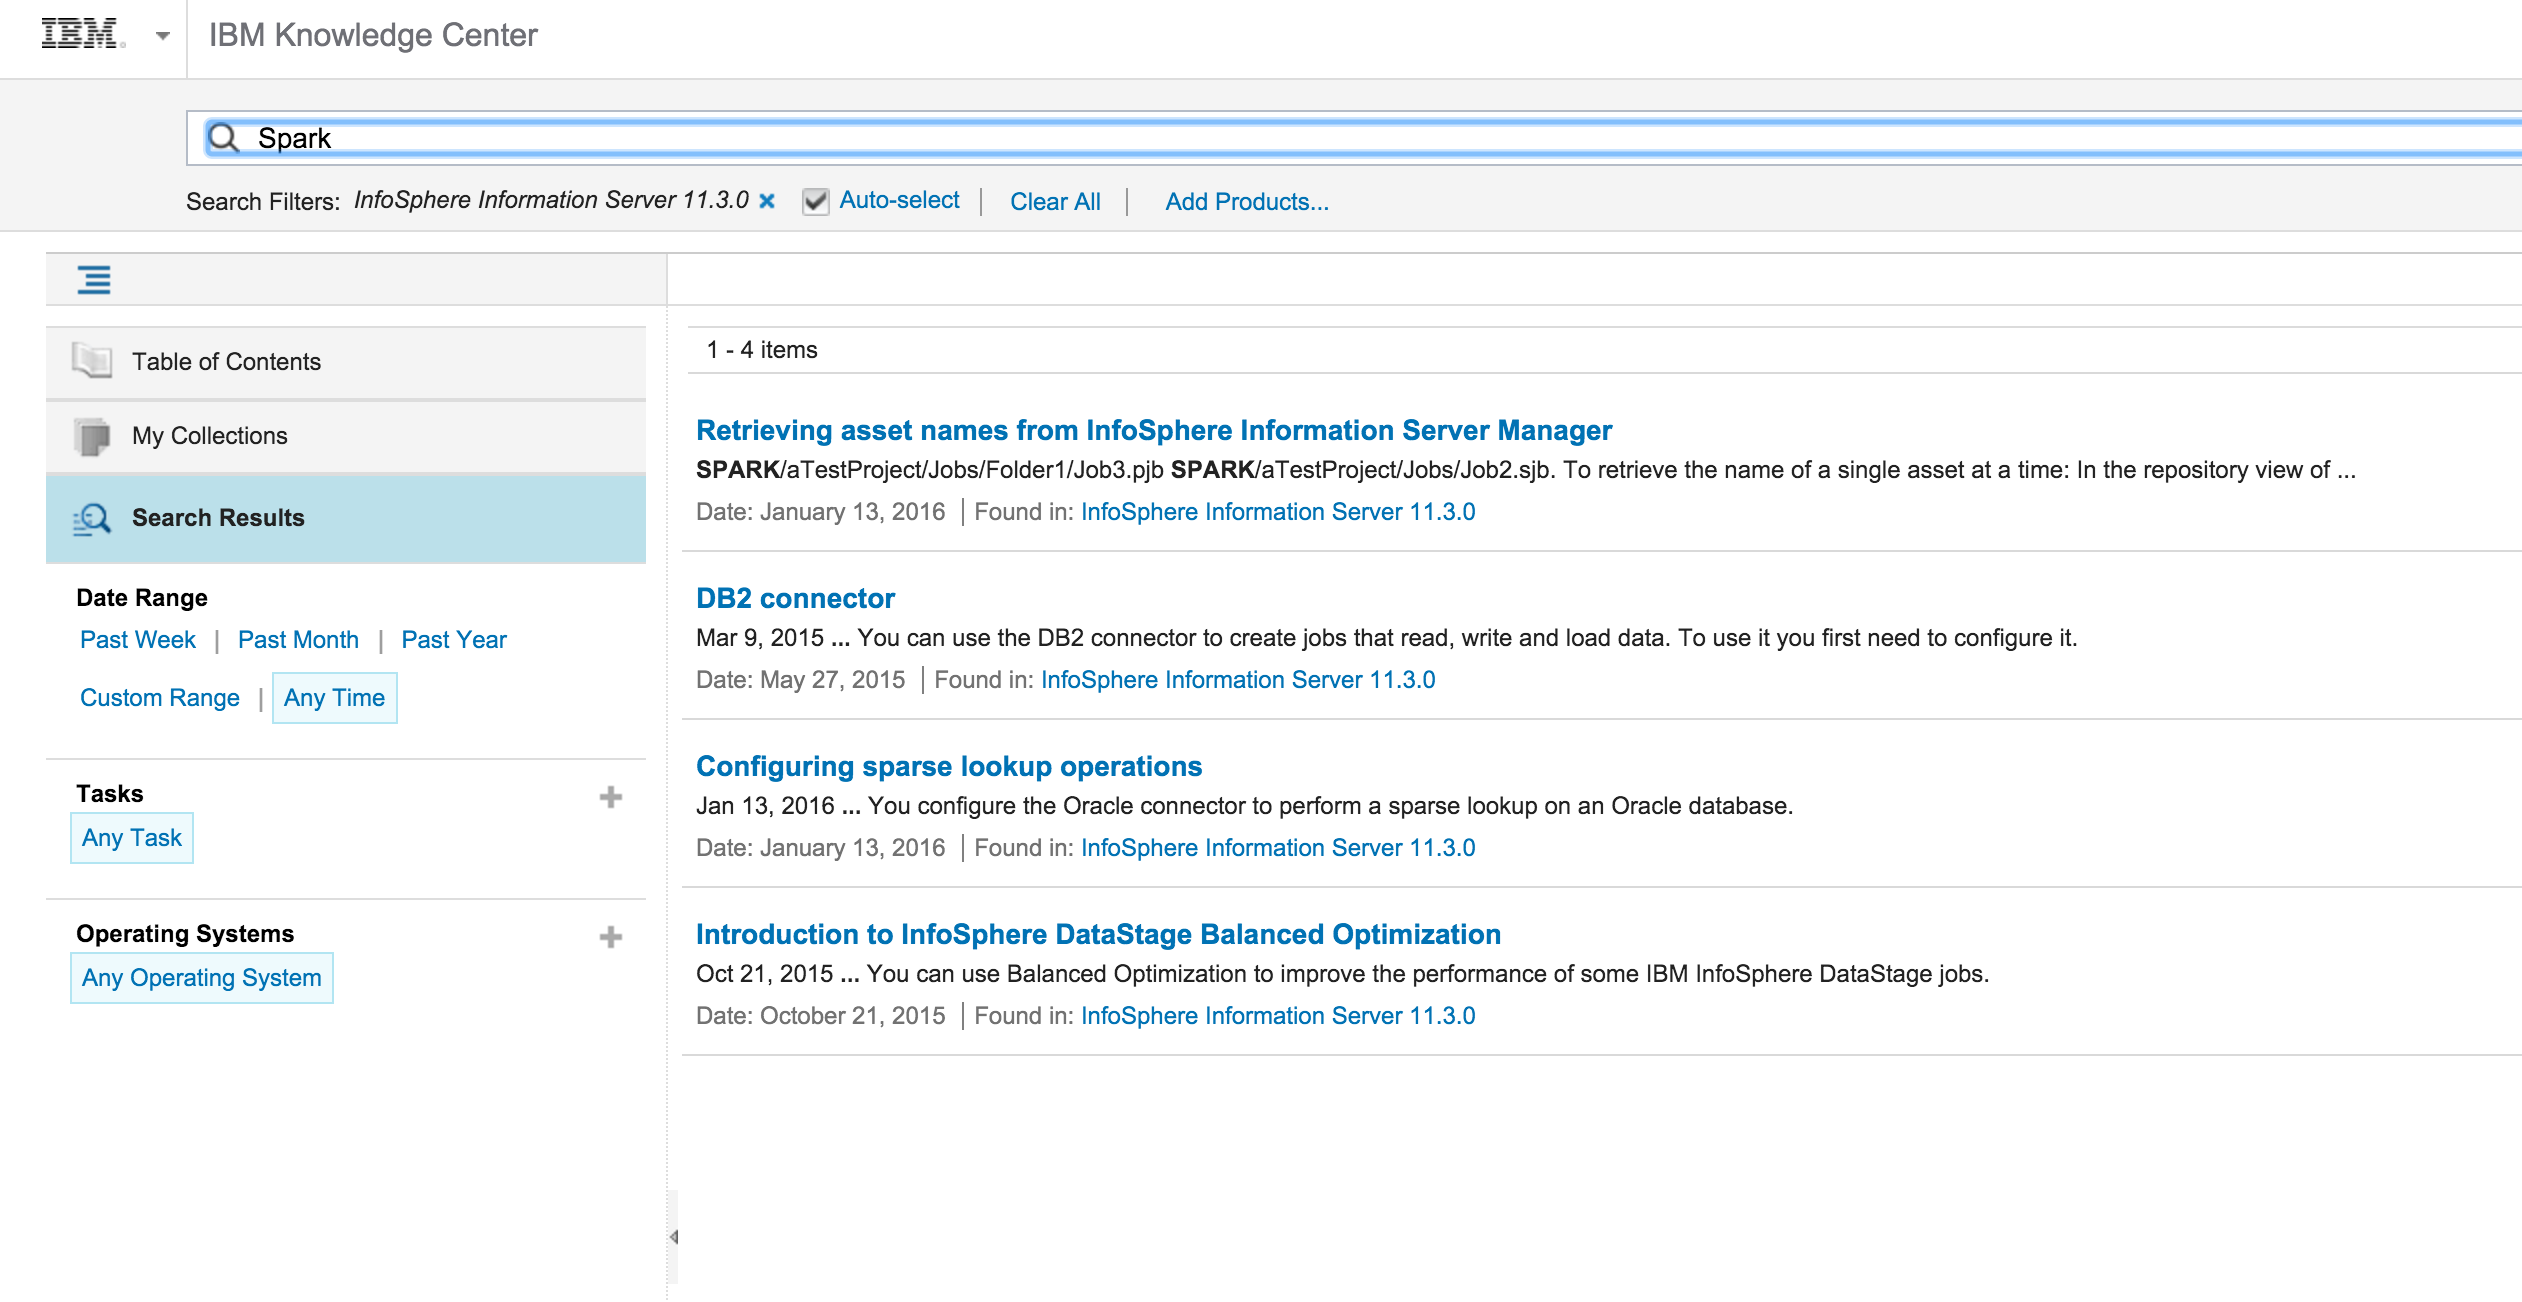The width and height of the screenshot is (2522, 1302).
Task: Click the magnifier search icon
Action: [x=224, y=138]
